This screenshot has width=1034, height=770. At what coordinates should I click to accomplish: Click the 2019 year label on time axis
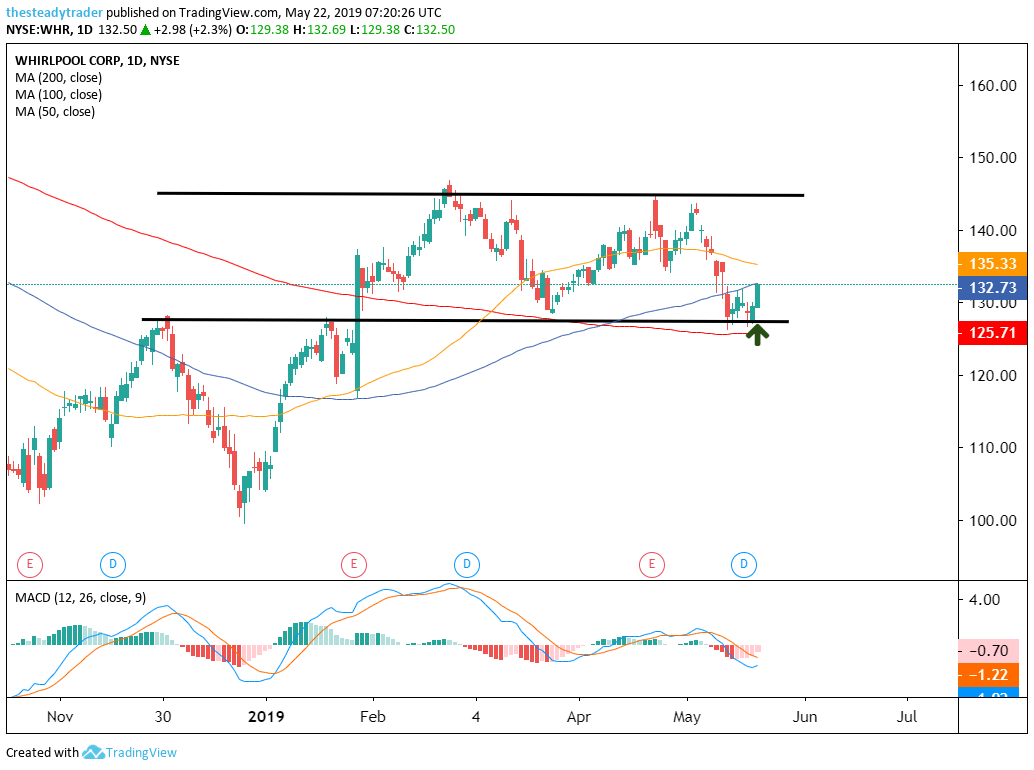266,717
